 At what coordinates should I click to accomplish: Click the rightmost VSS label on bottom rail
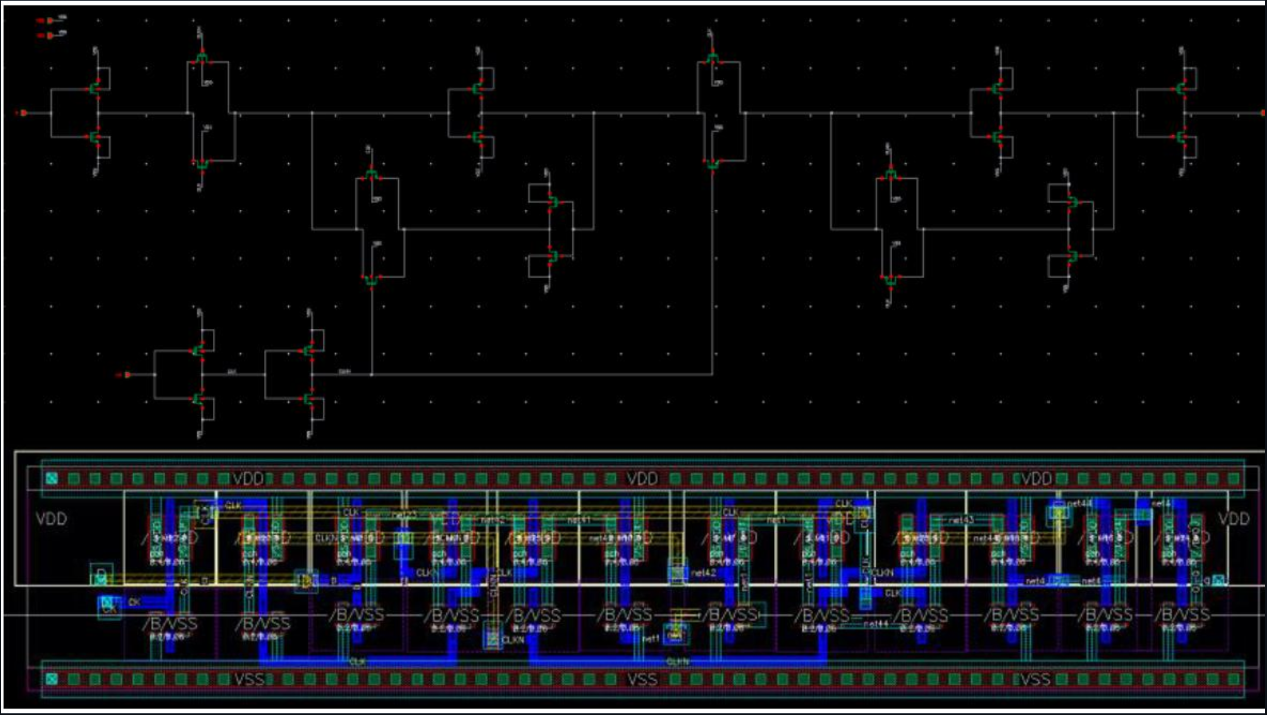tap(1035, 680)
